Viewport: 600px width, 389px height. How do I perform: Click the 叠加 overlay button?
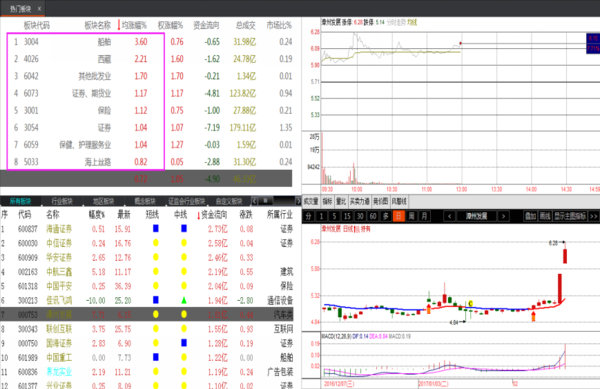click(530, 216)
